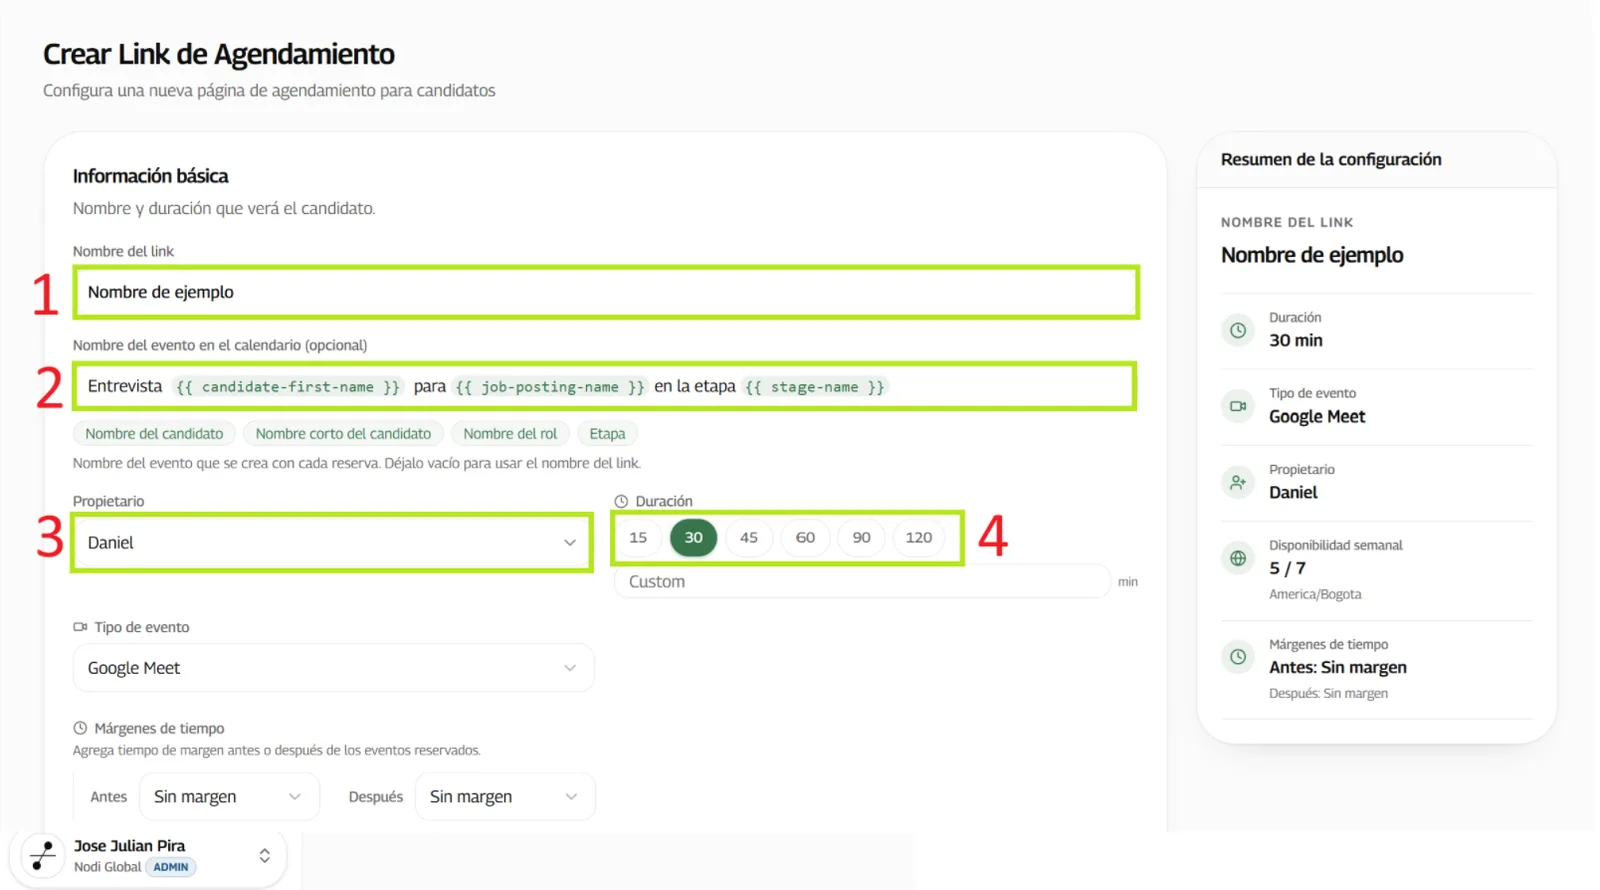The width and height of the screenshot is (1600, 890).
Task: Select the 45 minute duration
Action: (749, 538)
